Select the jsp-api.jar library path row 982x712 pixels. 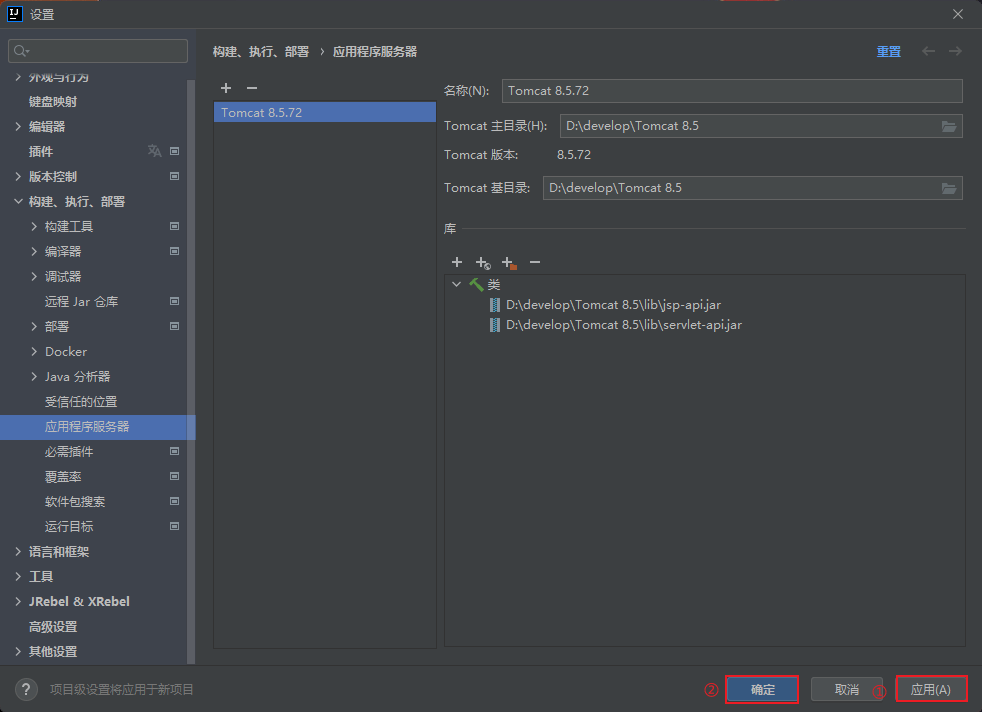[x=613, y=305]
